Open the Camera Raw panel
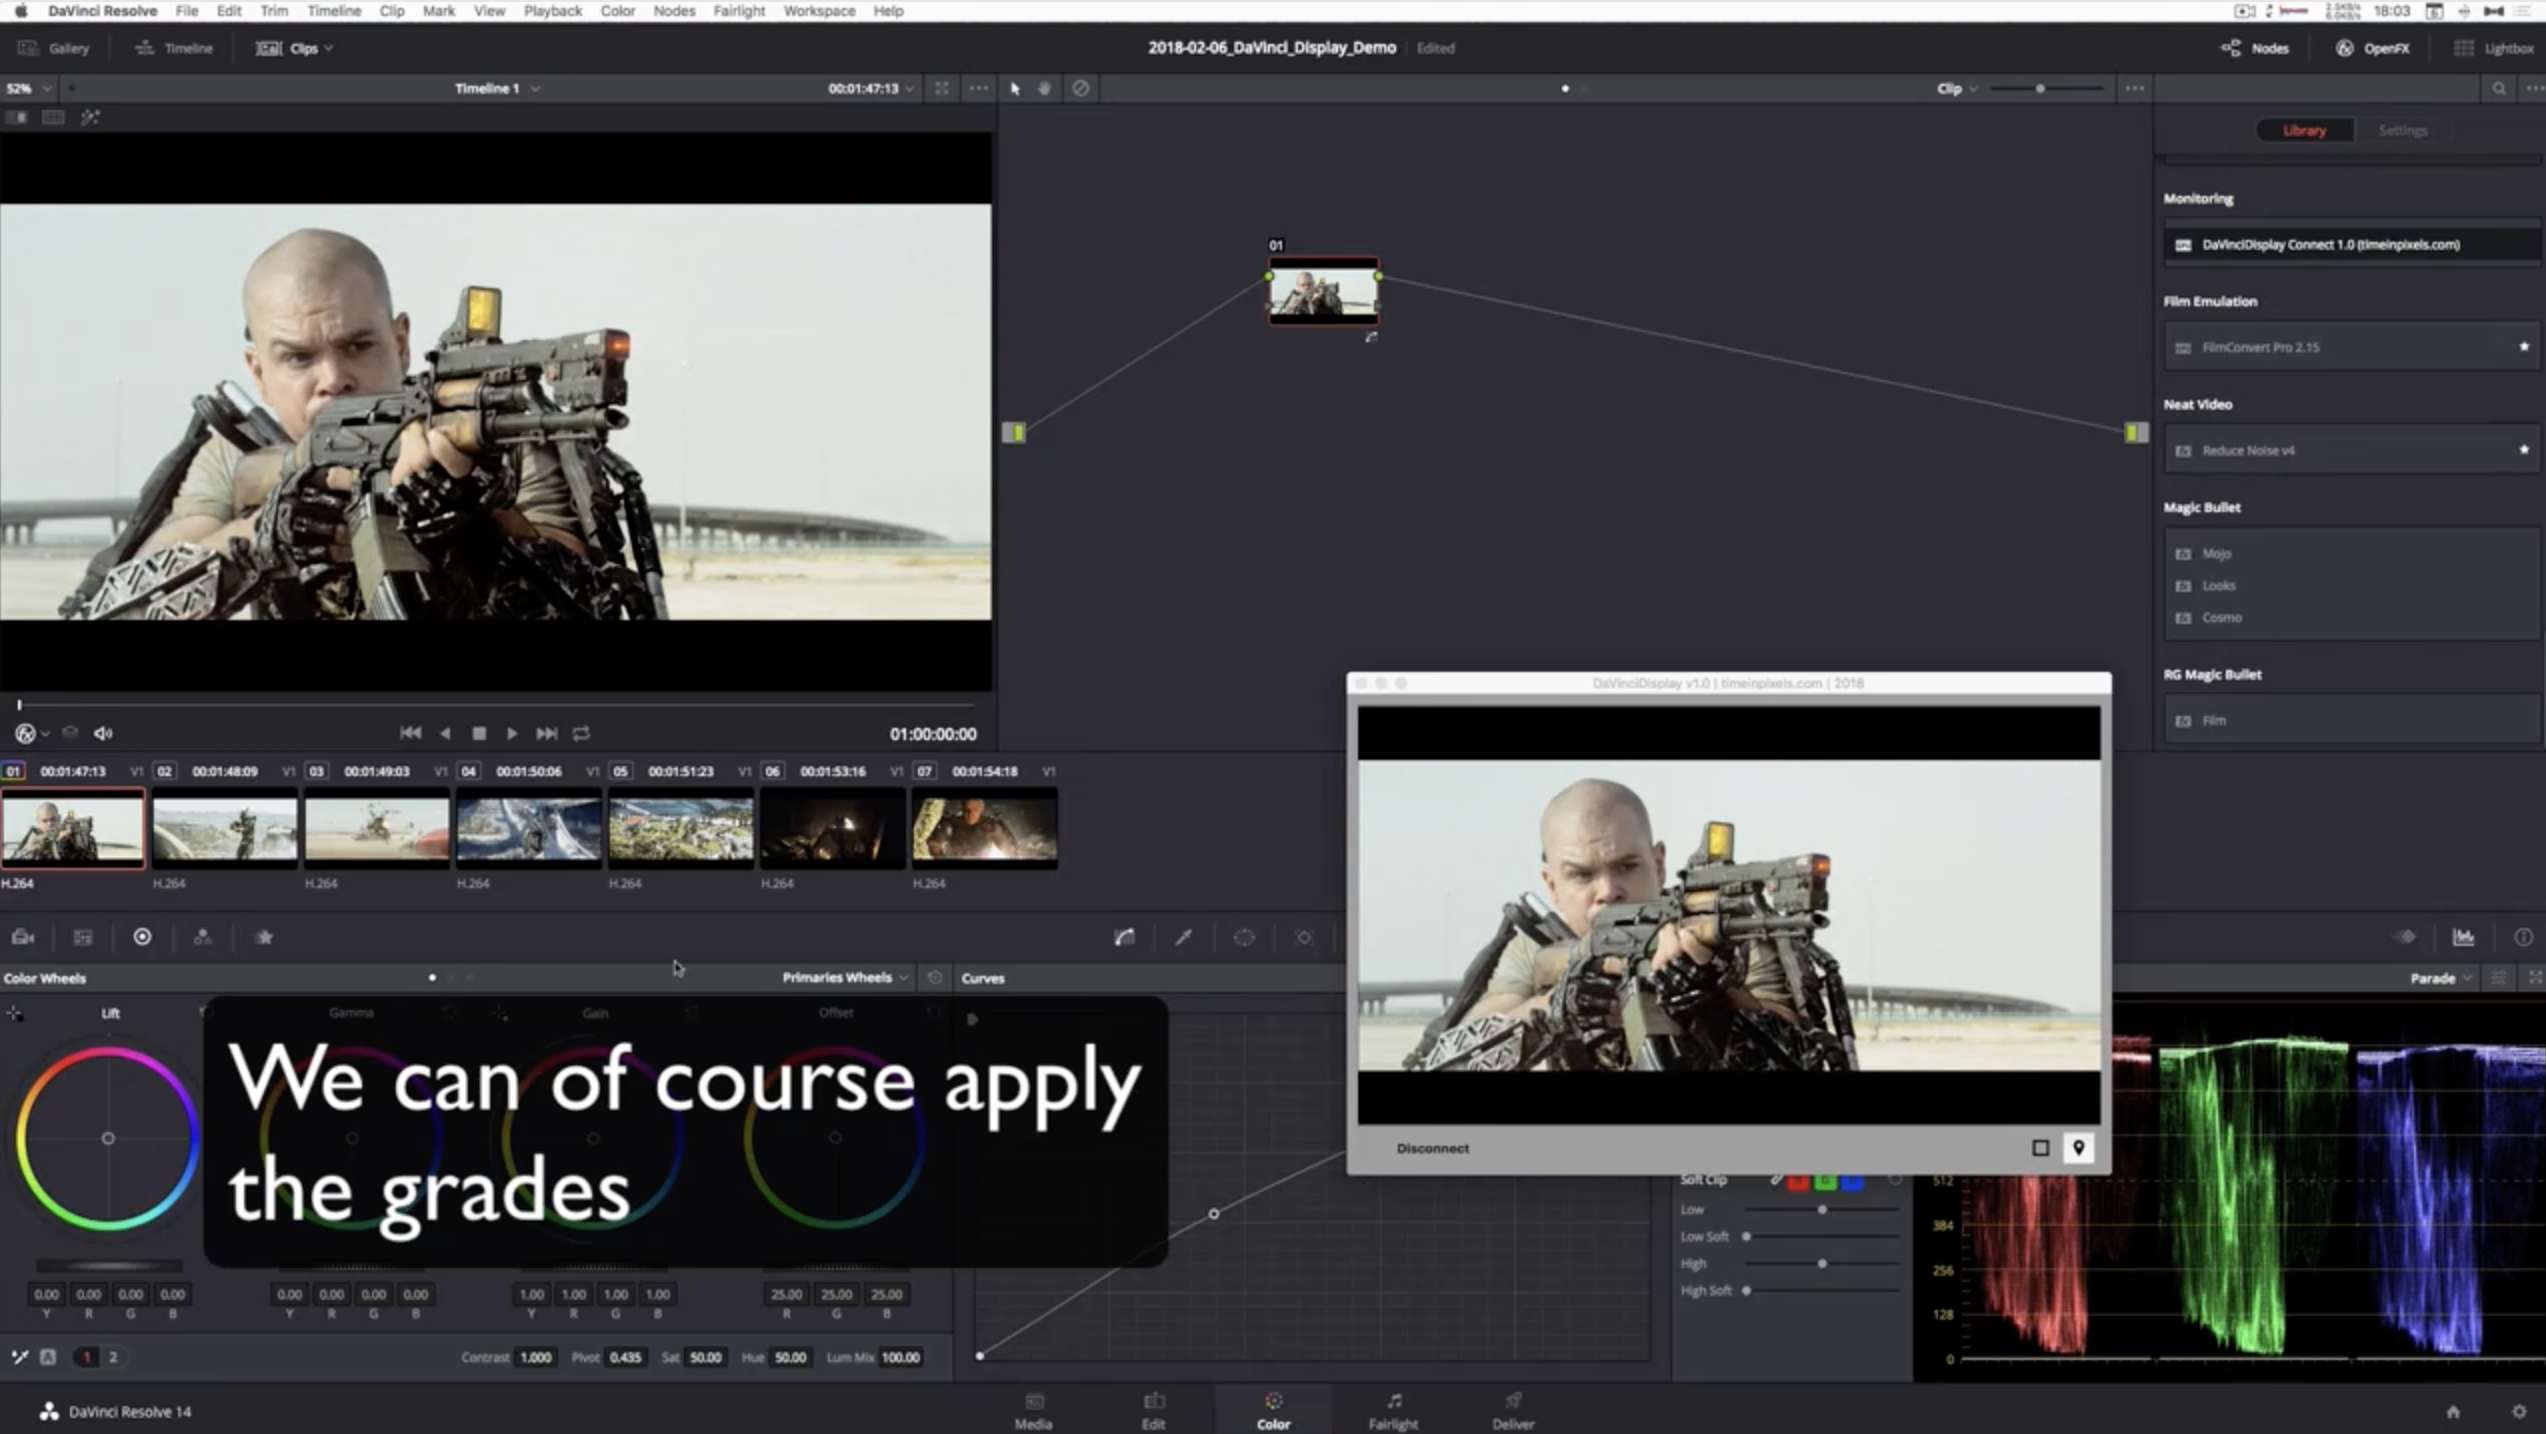The height and width of the screenshot is (1434, 2546). [21, 937]
